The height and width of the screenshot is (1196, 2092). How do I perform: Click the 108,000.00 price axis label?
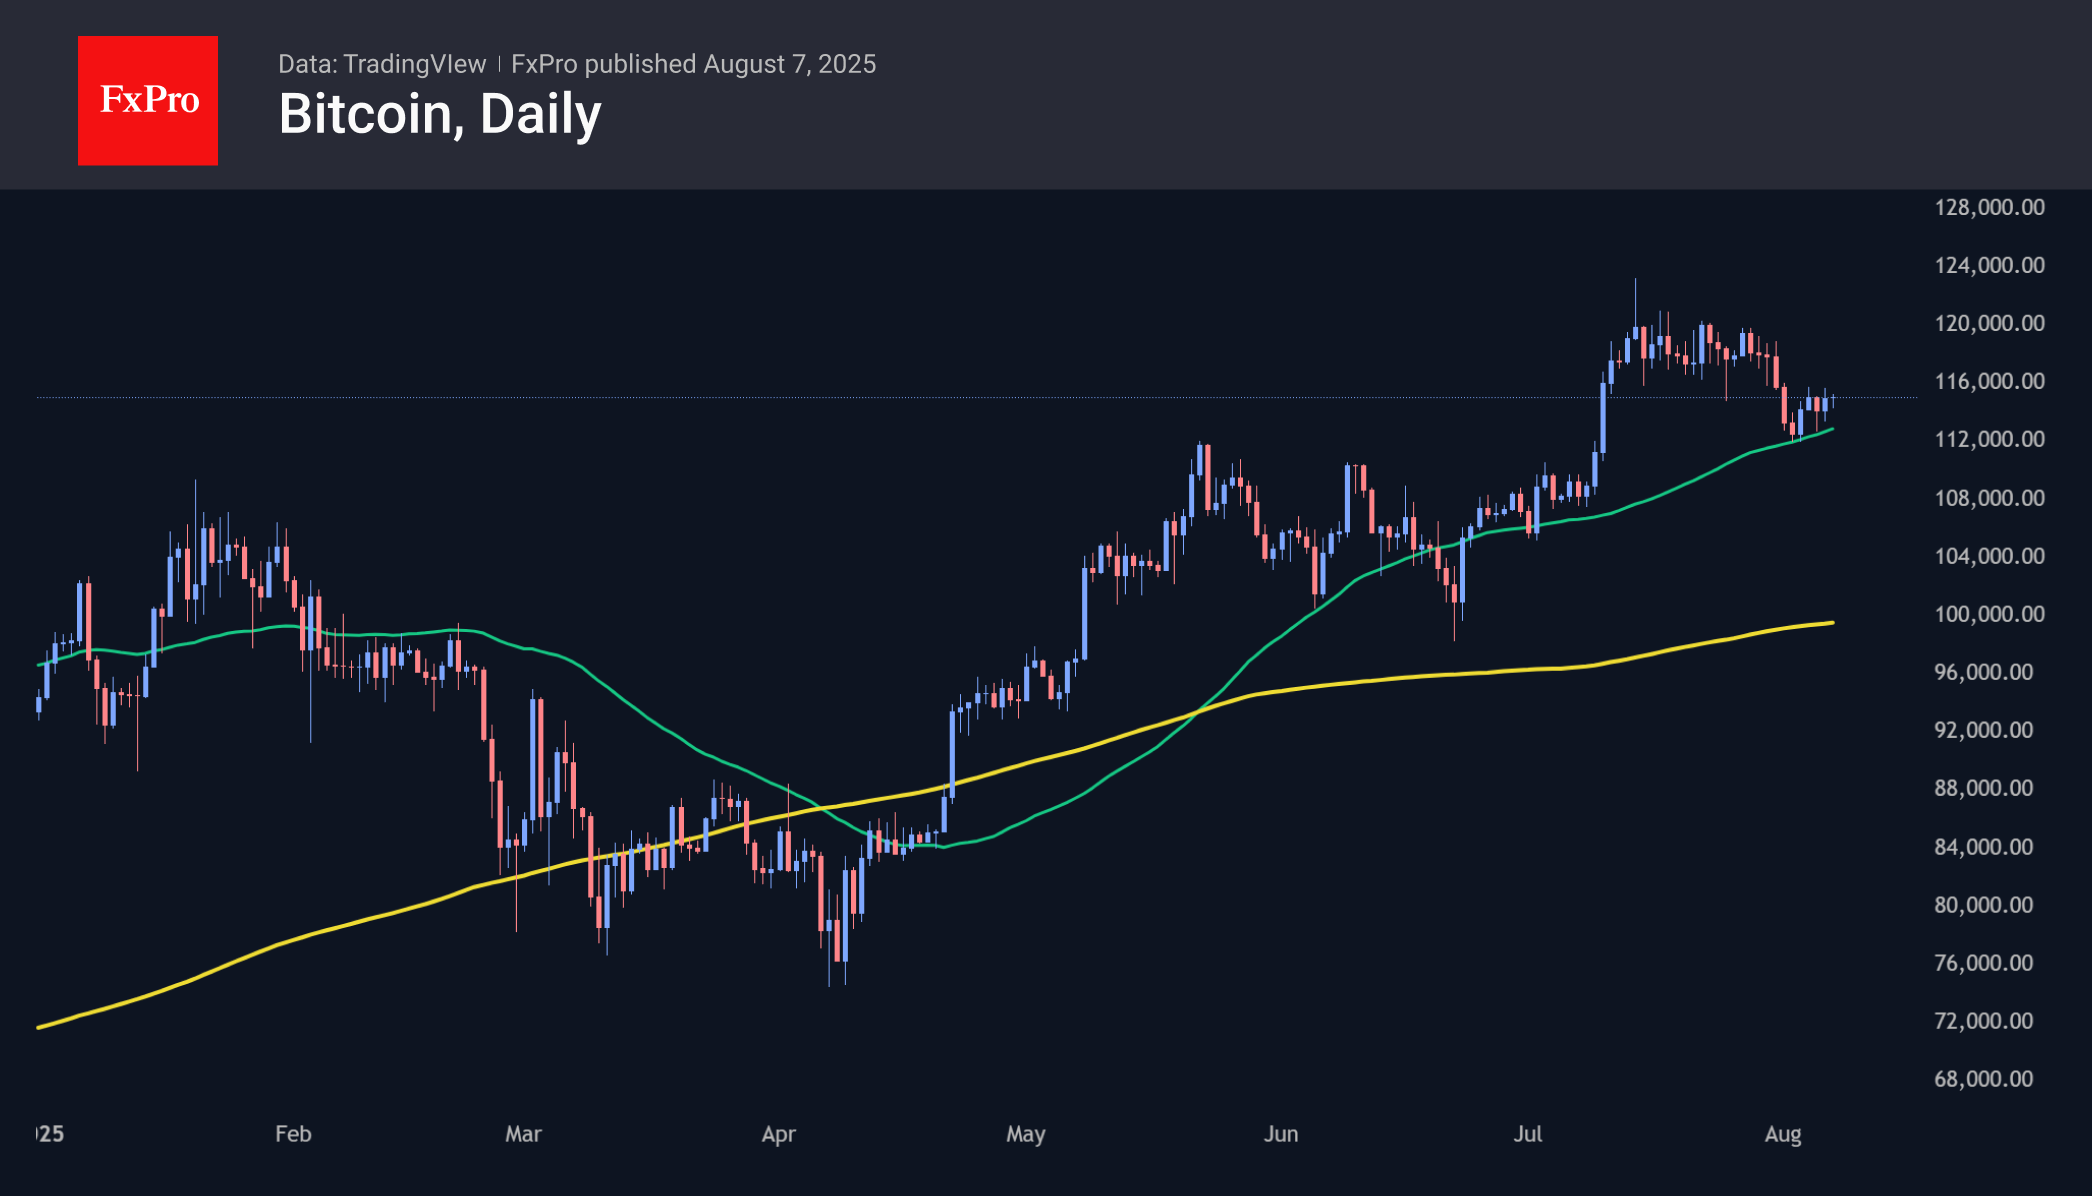point(1989,498)
